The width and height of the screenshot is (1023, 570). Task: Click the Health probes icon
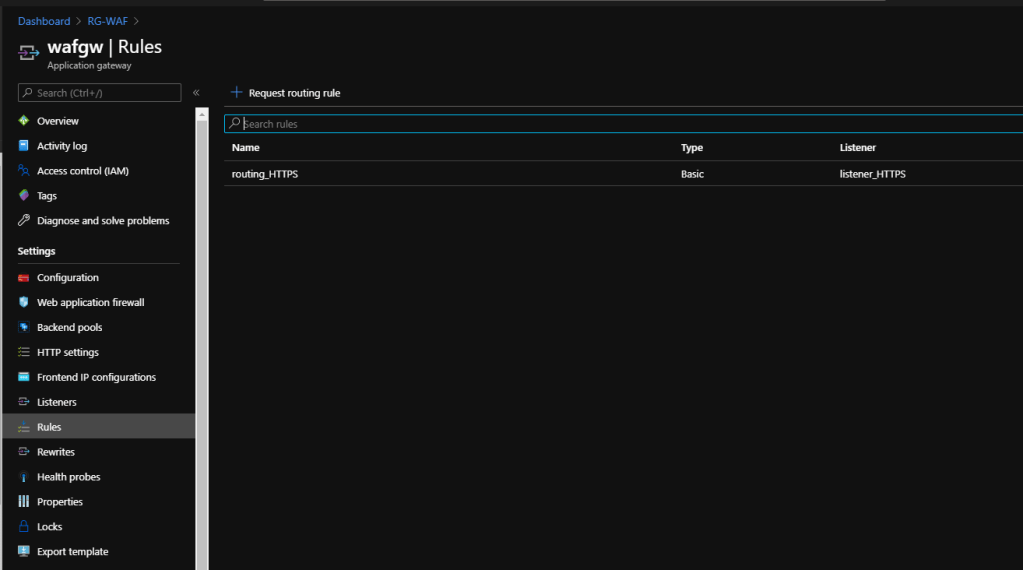pyautogui.click(x=24, y=477)
